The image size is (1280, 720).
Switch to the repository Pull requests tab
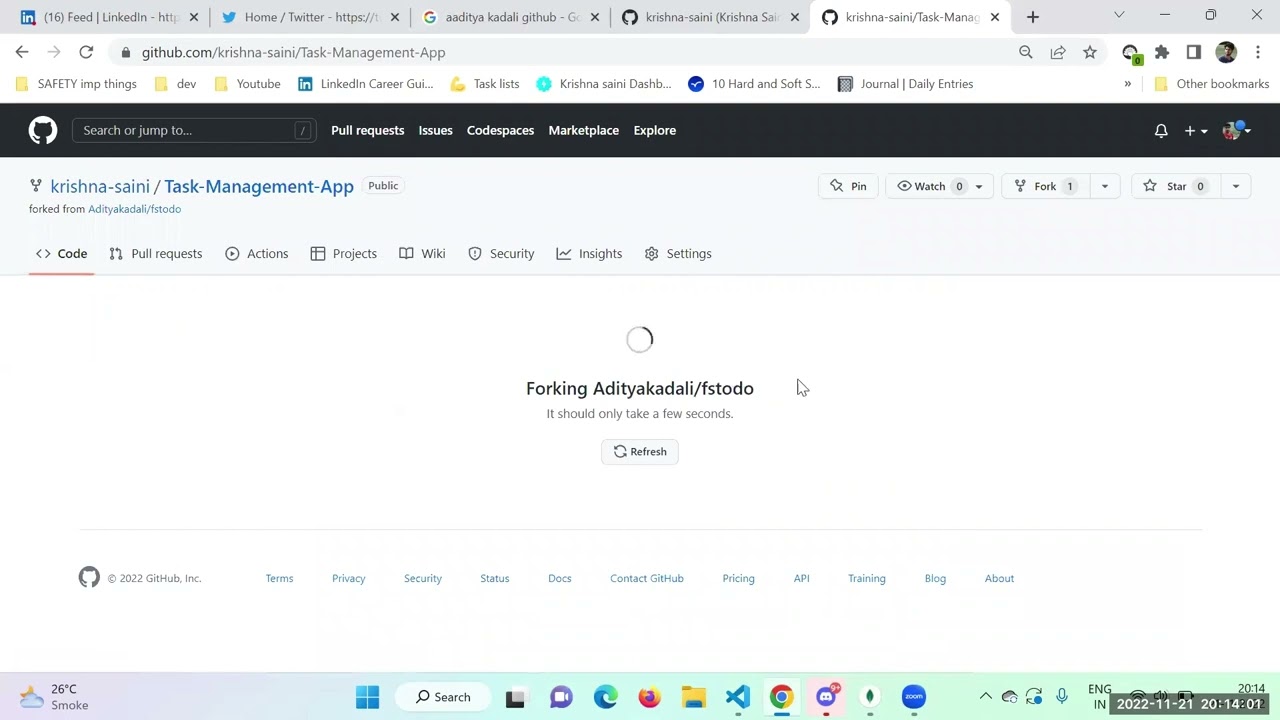click(x=155, y=254)
